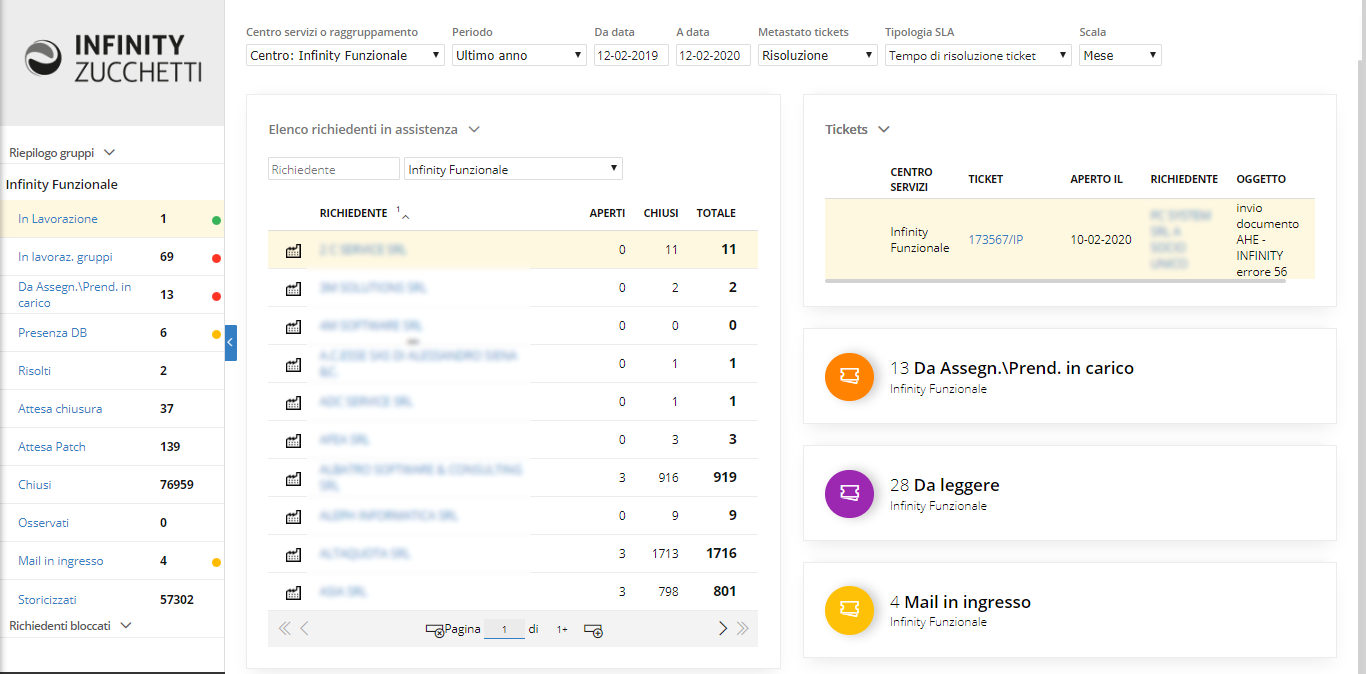1366x674 pixels.
Task: Click the orange ticket icon for Da Assegn.\Prend. in carico
Action: [x=850, y=377]
